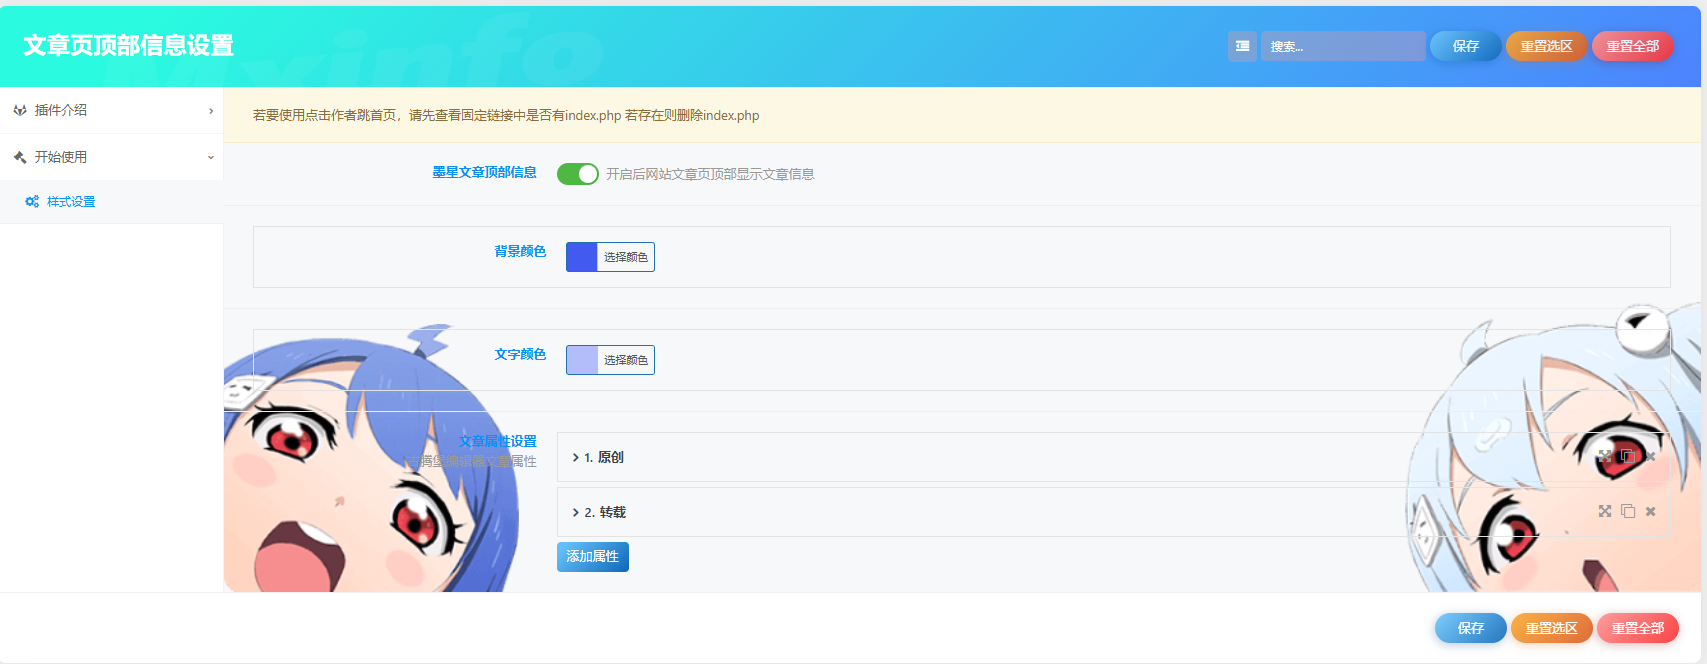This screenshot has width=1707, height=664.
Task: Expand the 1. 原创 accordion item
Action: click(1115, 457)
